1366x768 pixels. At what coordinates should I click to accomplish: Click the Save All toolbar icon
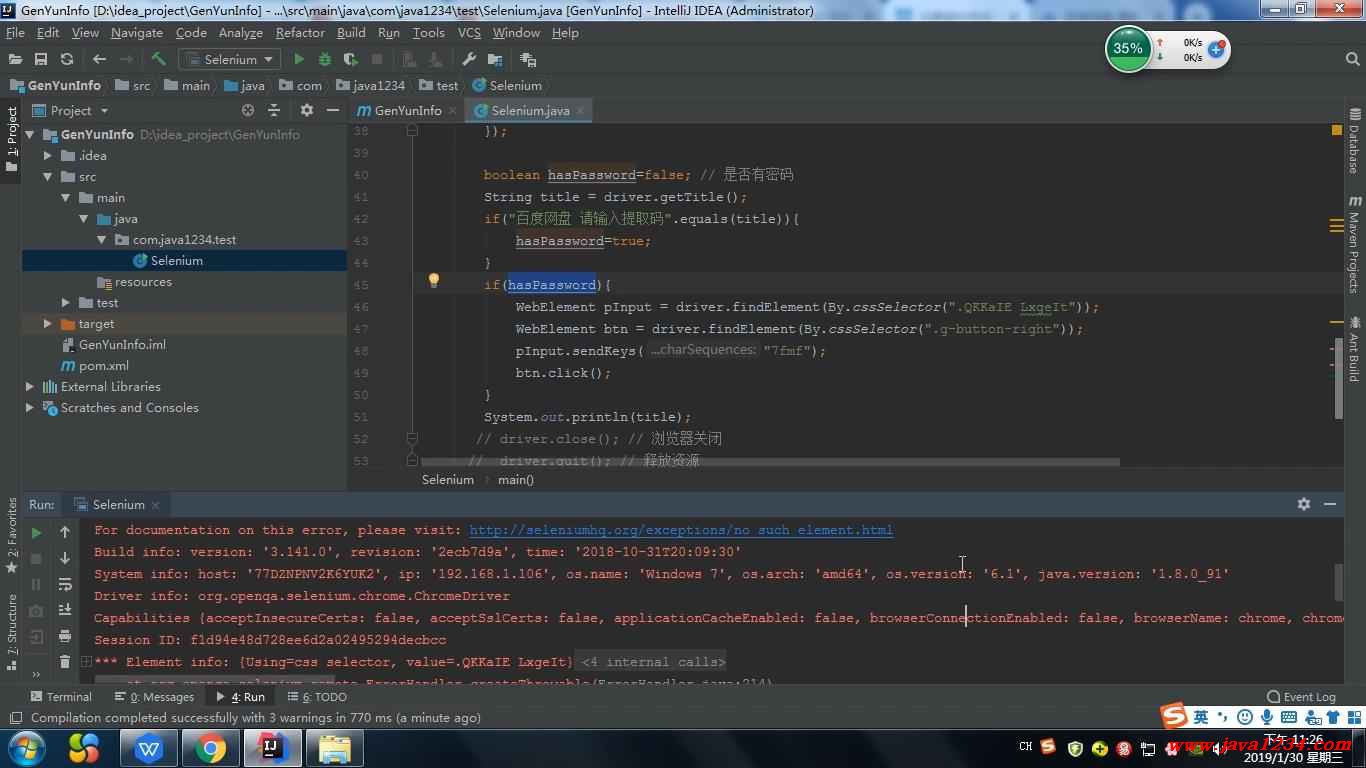41,60
